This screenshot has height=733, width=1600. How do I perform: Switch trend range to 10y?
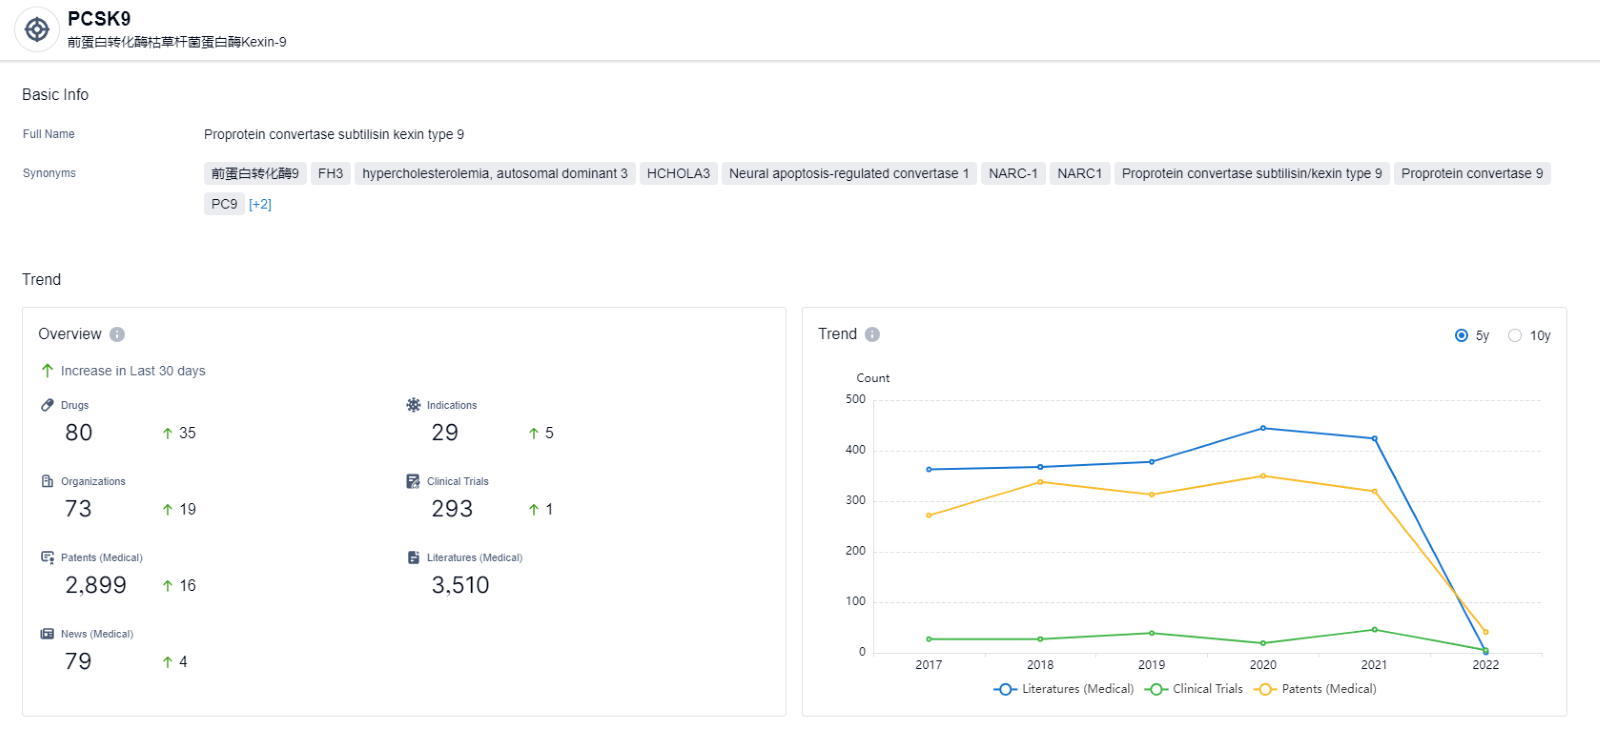point(1515,336)
